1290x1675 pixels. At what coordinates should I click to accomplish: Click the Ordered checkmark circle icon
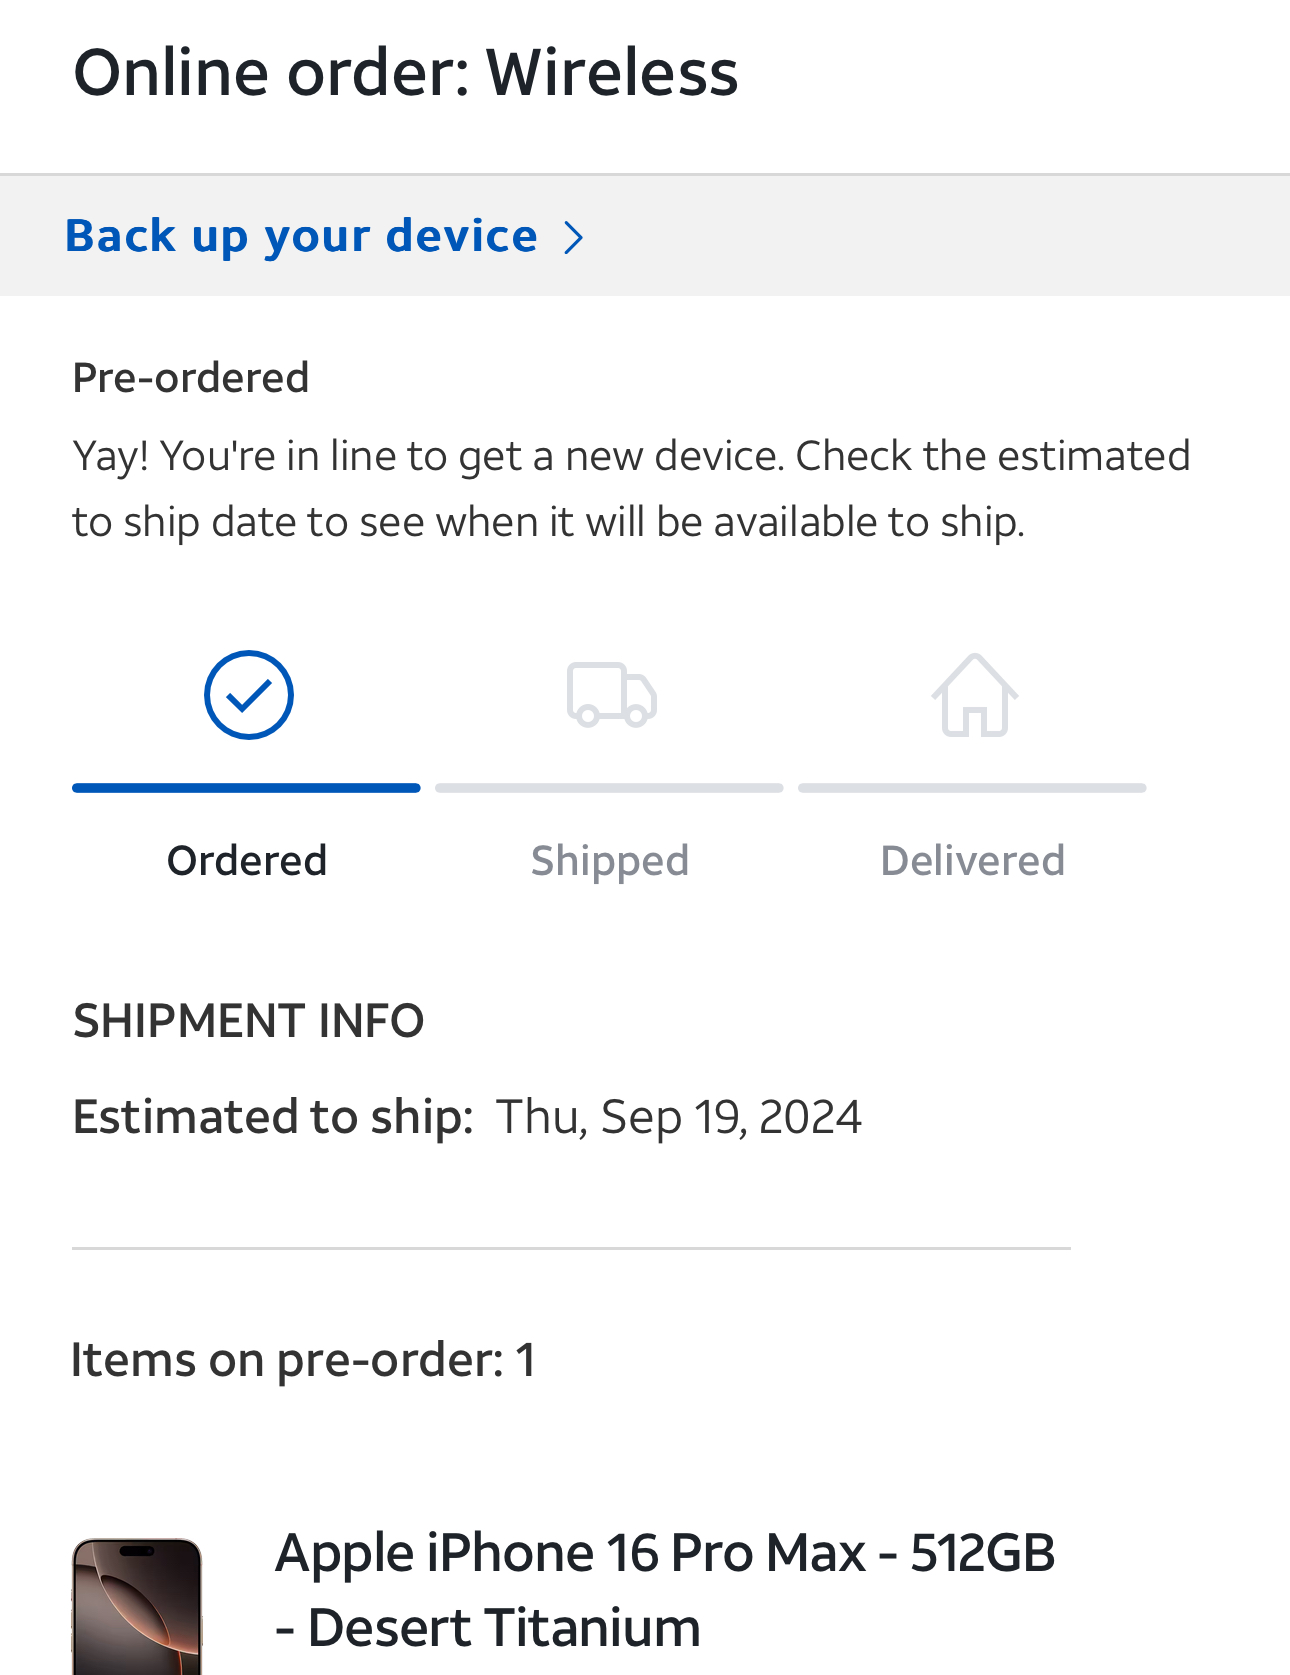(x=248, y=695)
